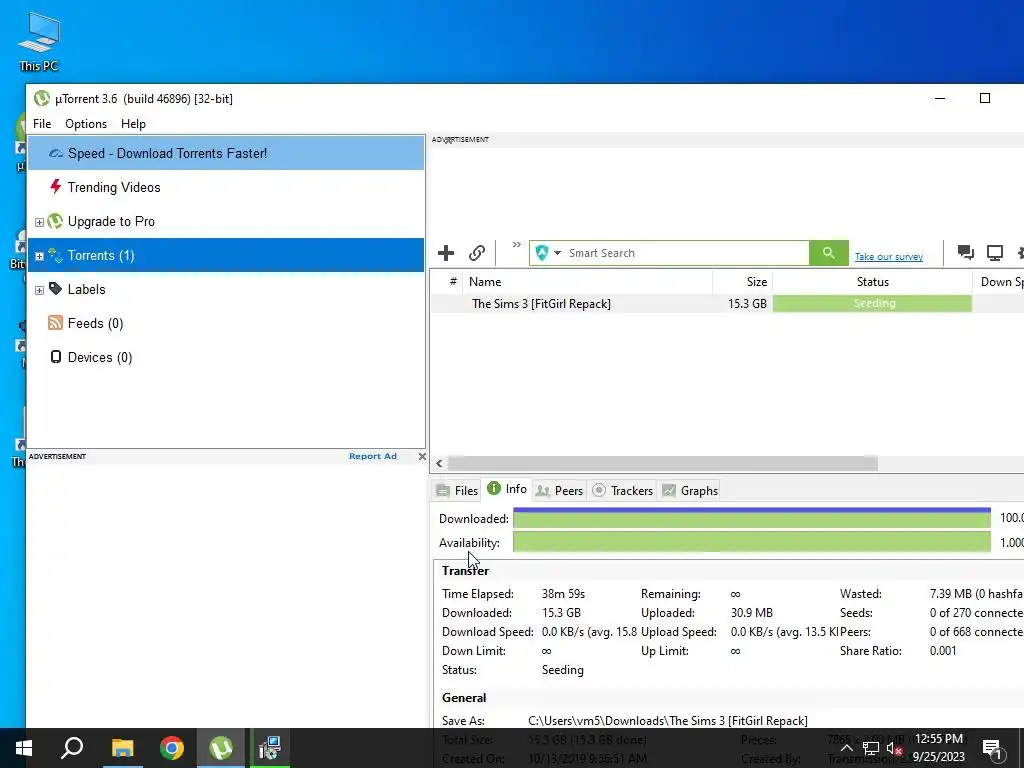1024x768 pixels.
Task: Click the Torrents arrows icon in sidebar
Action: coord(56,255)
